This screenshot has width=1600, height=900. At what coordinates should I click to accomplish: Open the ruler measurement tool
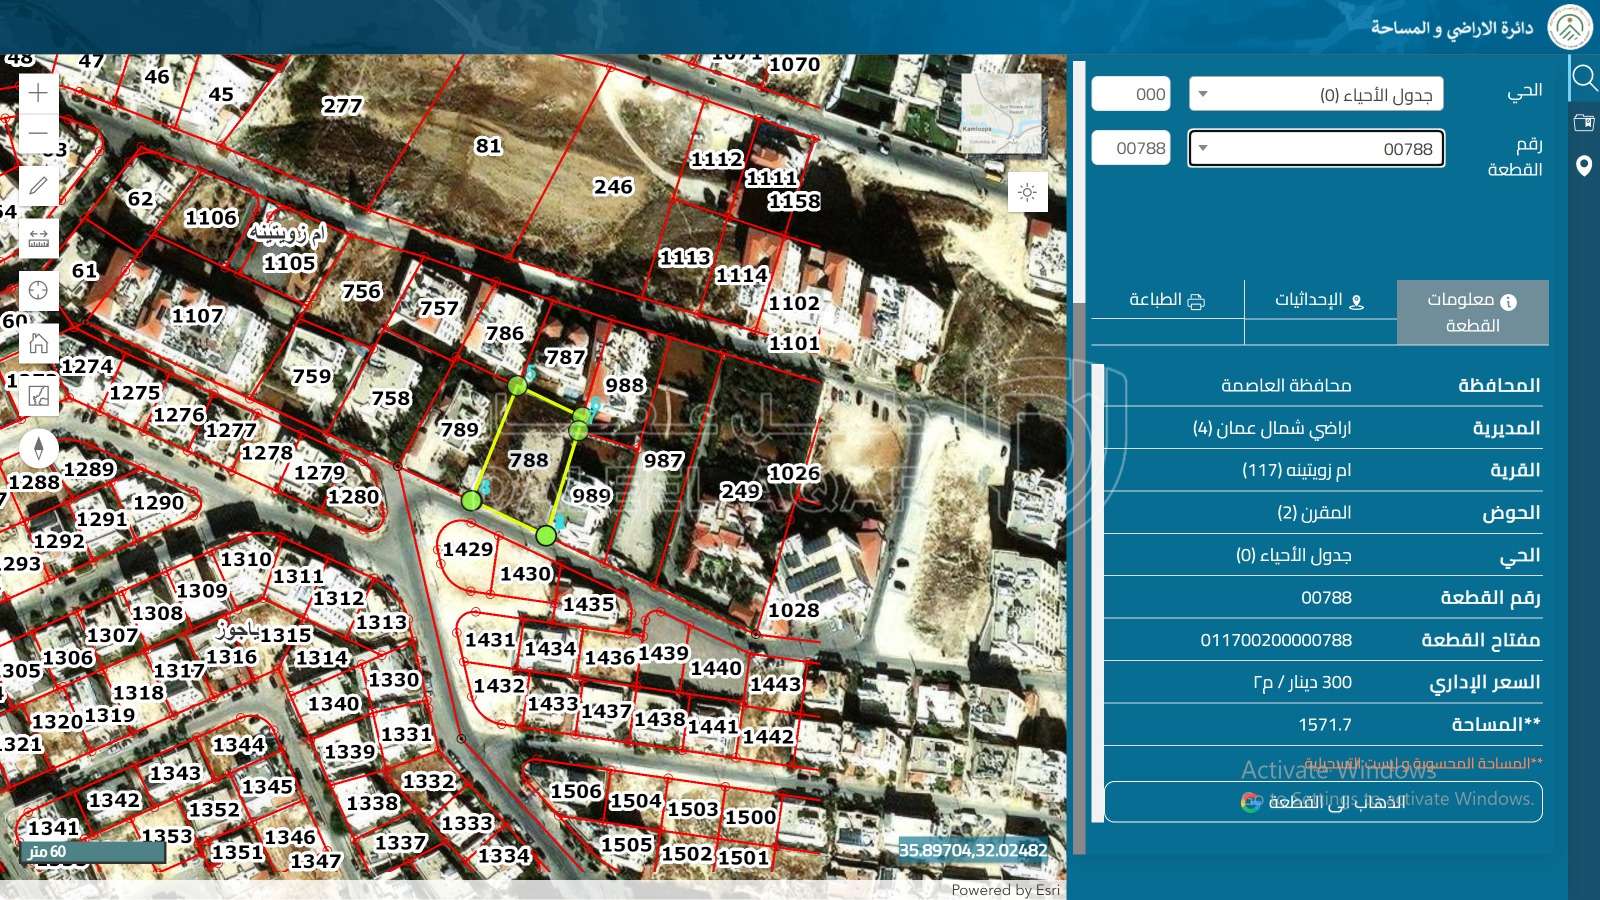(38, 238)
